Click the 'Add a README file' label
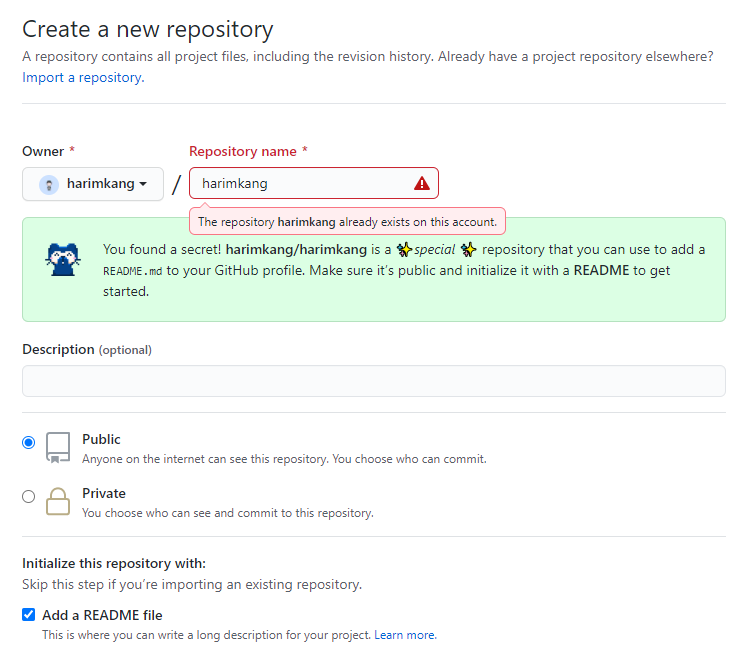The width and height of the screenshot is (749, 656). pyautogui.click(x=102, y=615)
